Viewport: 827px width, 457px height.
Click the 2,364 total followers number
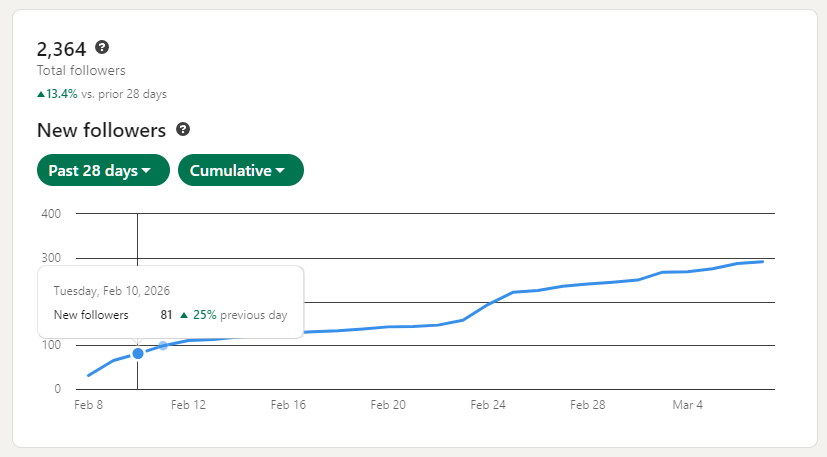tap(61, 49)
